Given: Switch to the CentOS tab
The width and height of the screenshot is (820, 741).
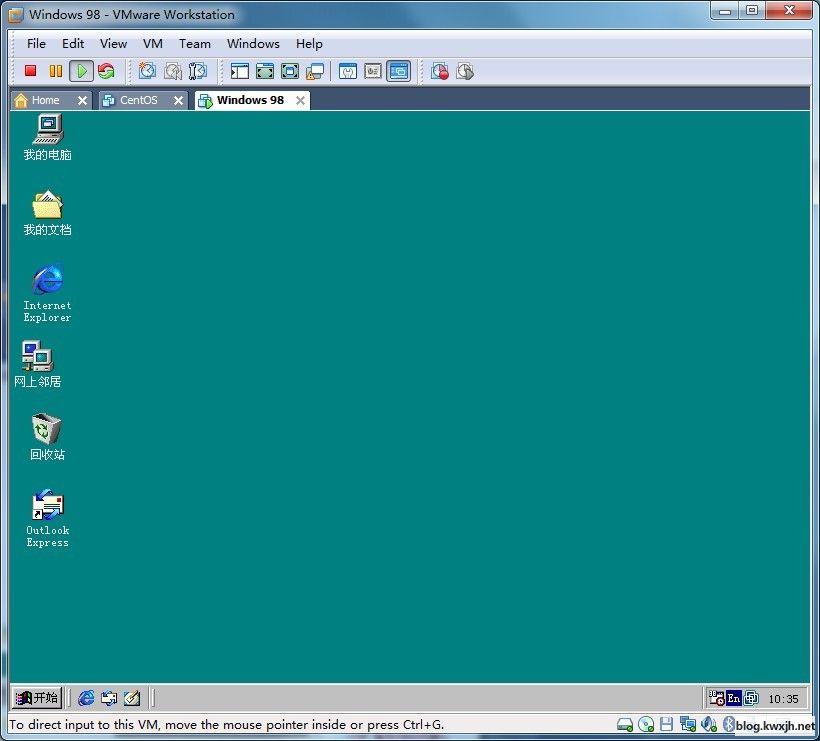Looking at the screenshot, I should (x=138, y=100).
